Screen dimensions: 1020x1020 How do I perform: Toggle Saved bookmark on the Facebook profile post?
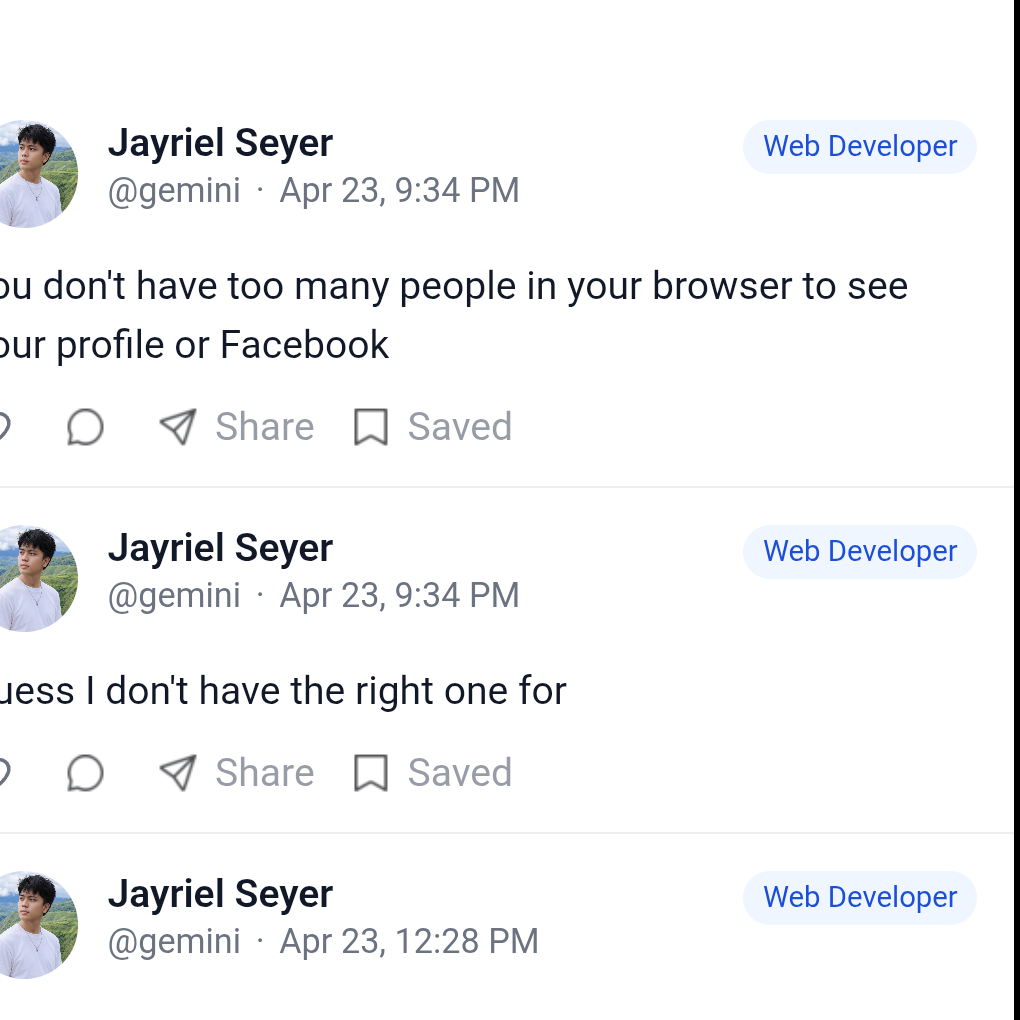pos(371,428)
